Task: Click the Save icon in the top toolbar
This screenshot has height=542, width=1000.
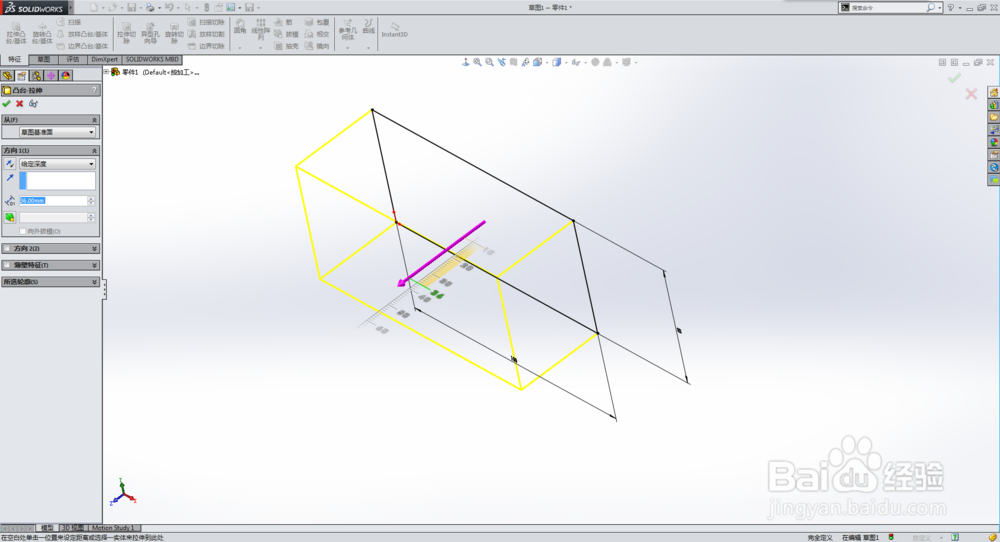Action: click(x=131, y=8)
